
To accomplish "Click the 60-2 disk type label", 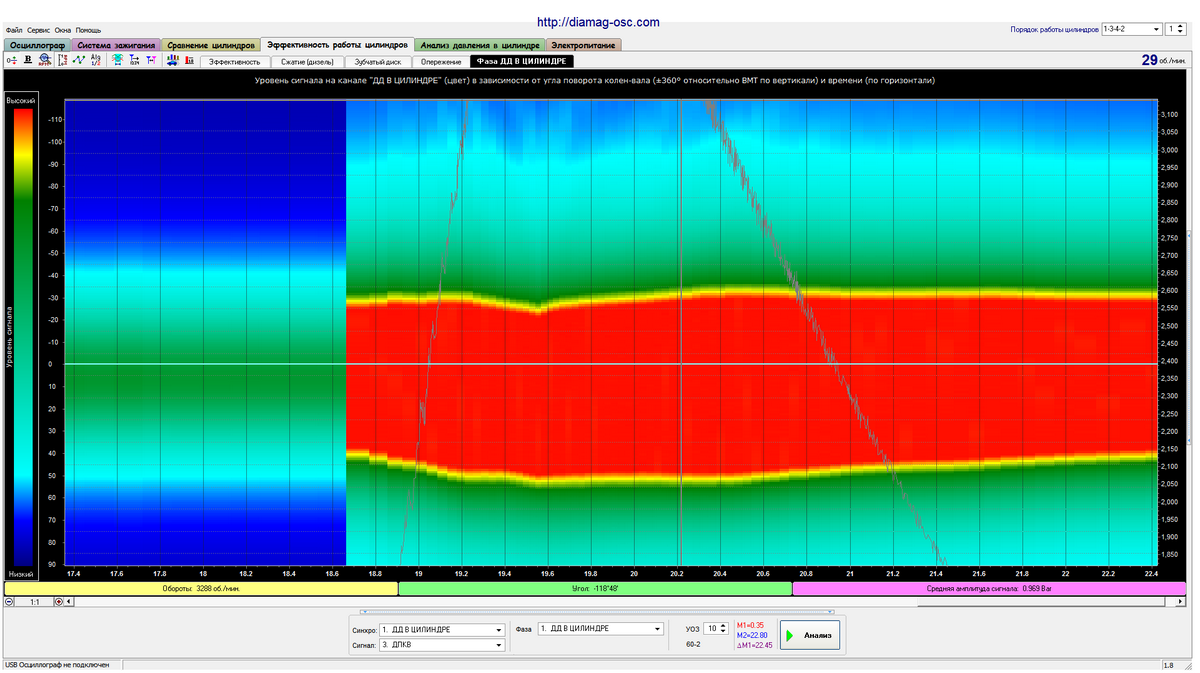I will 693,645.
